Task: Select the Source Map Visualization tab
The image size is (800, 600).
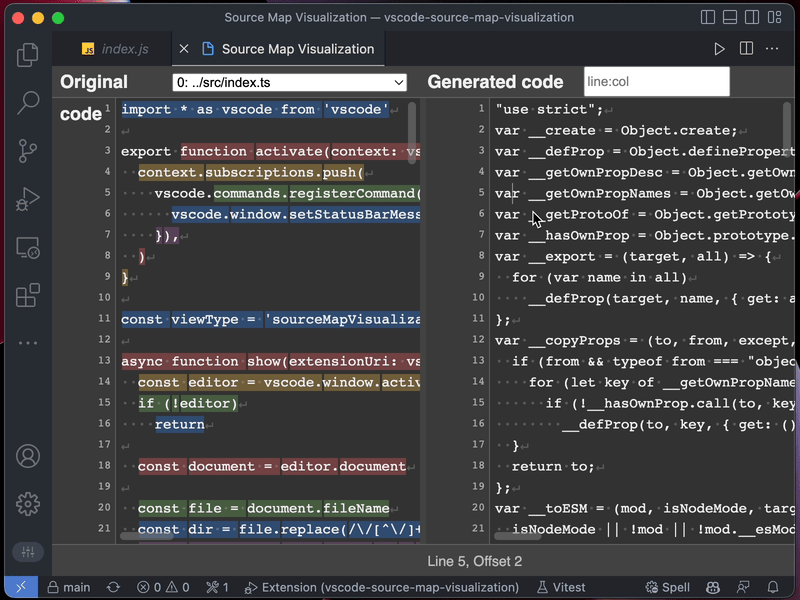Action: (x=289, y=49)
